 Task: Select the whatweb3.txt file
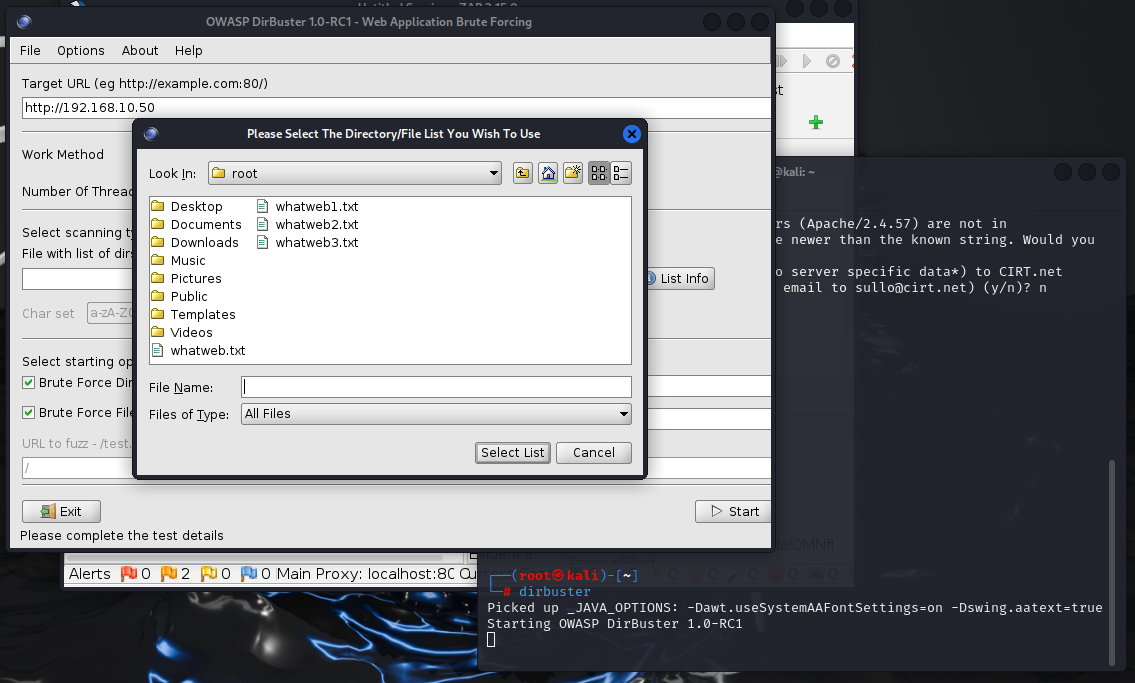point(308,243)
